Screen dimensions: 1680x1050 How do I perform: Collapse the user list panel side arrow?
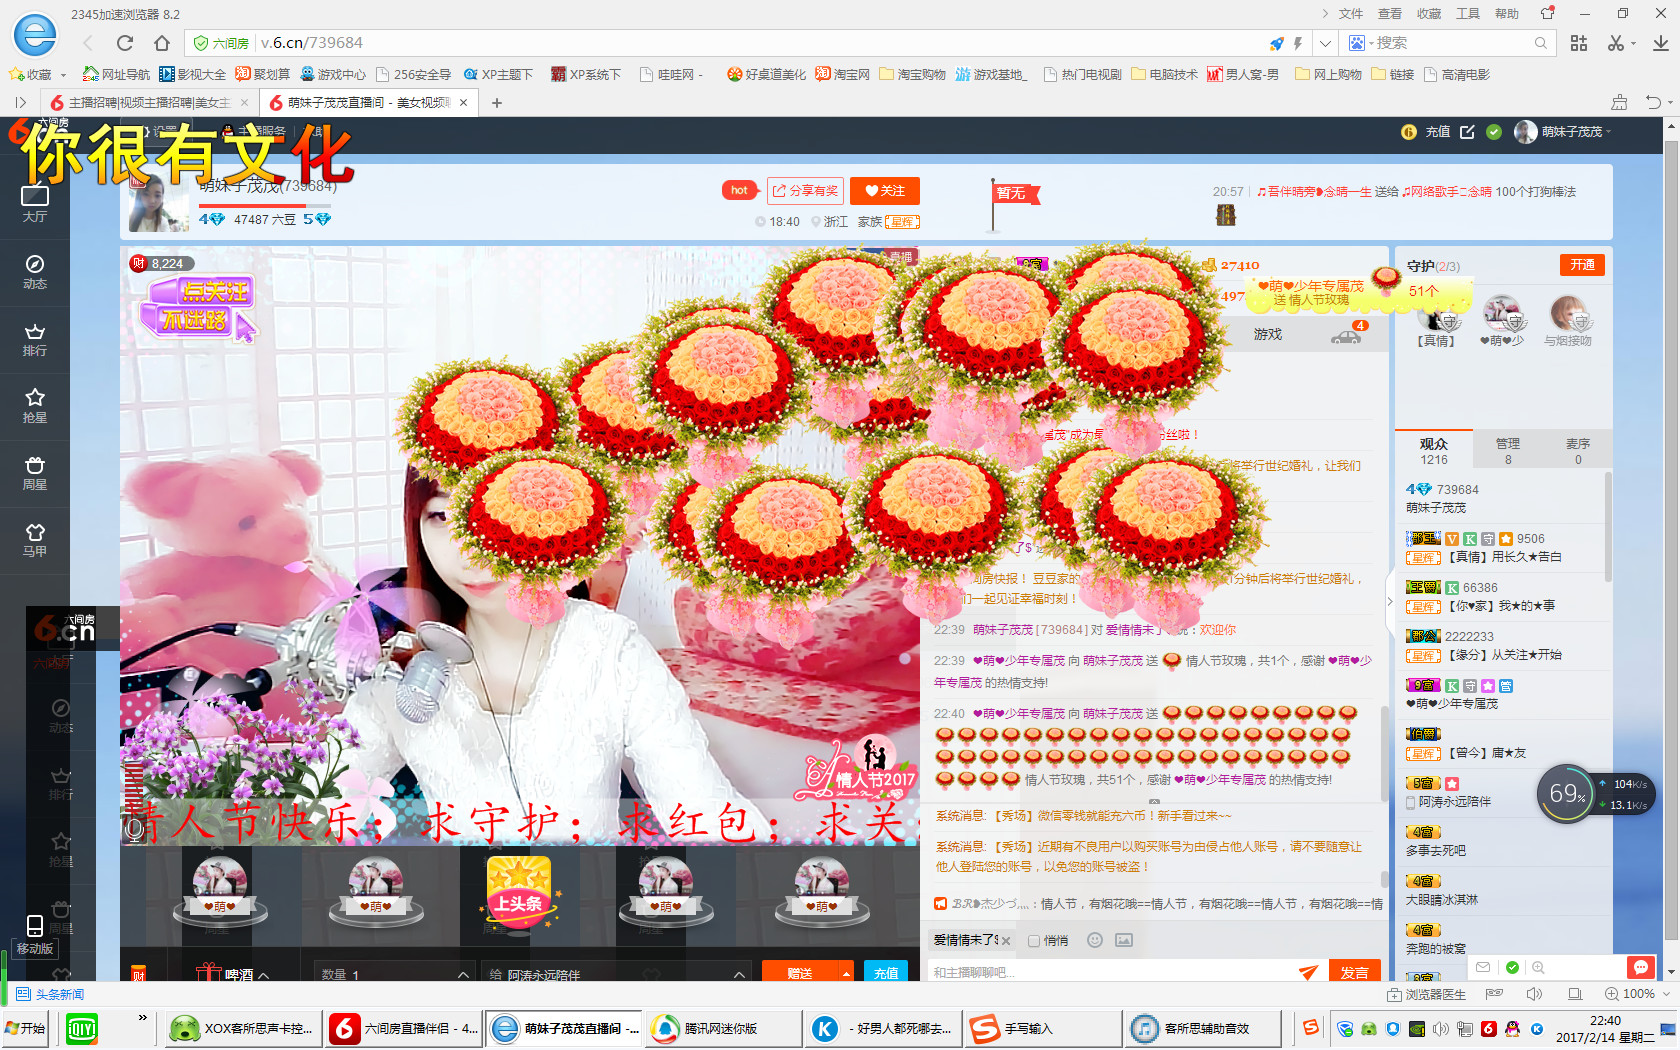pyautogui.click(x=1389, y=601)
